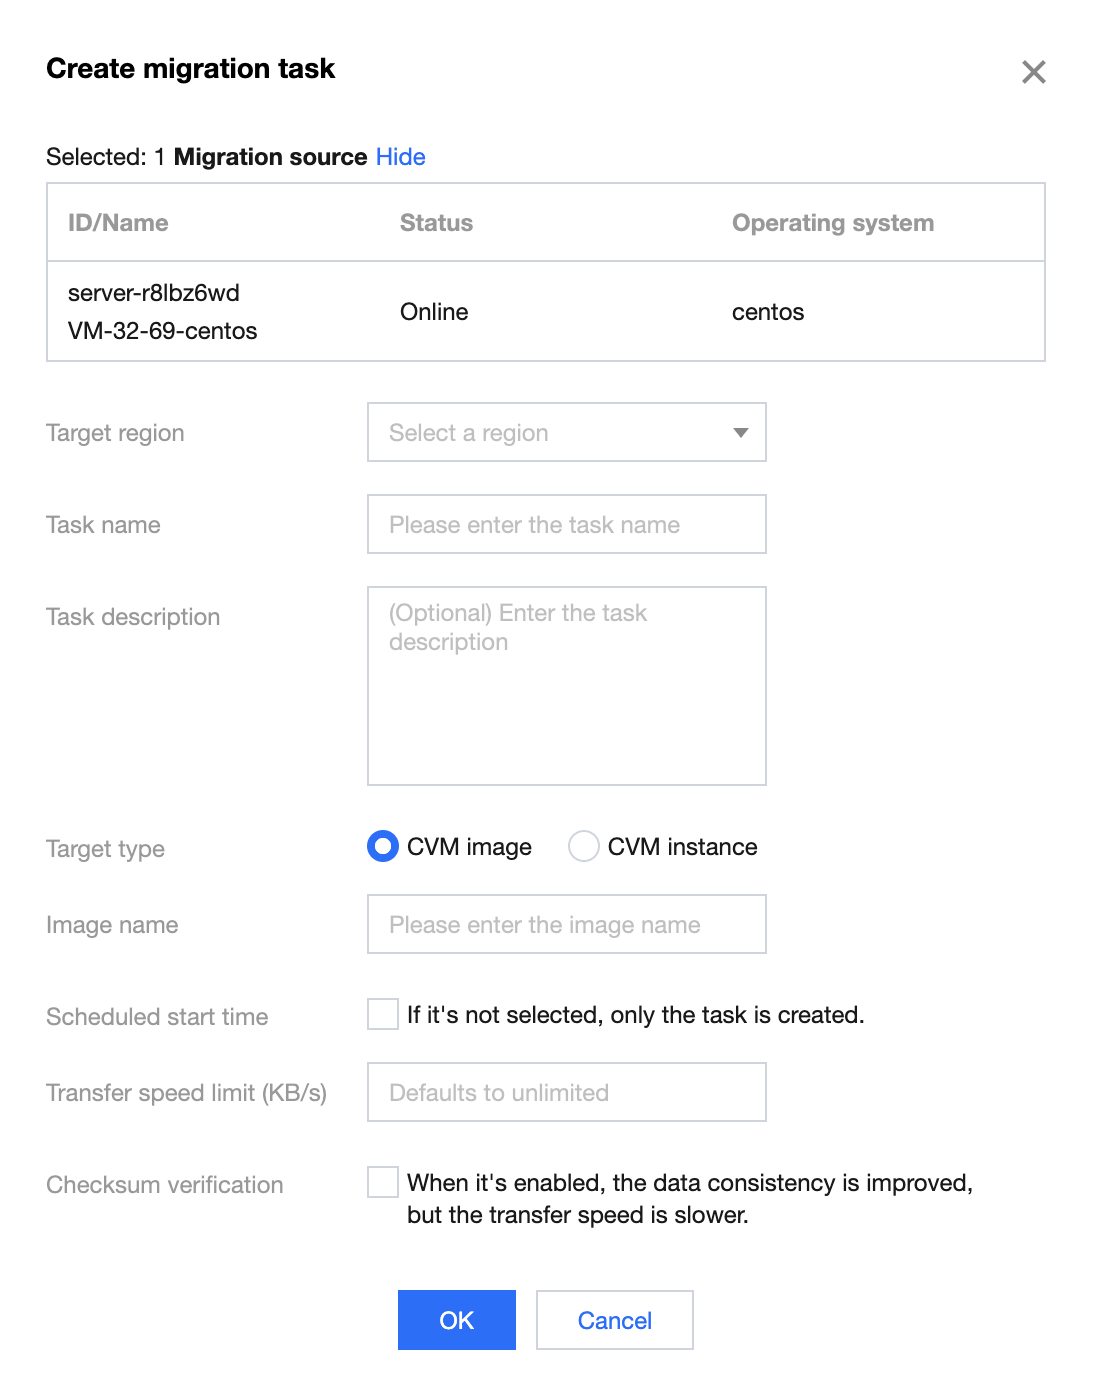Click the VM-32-69-centos name text

(162, 331)
